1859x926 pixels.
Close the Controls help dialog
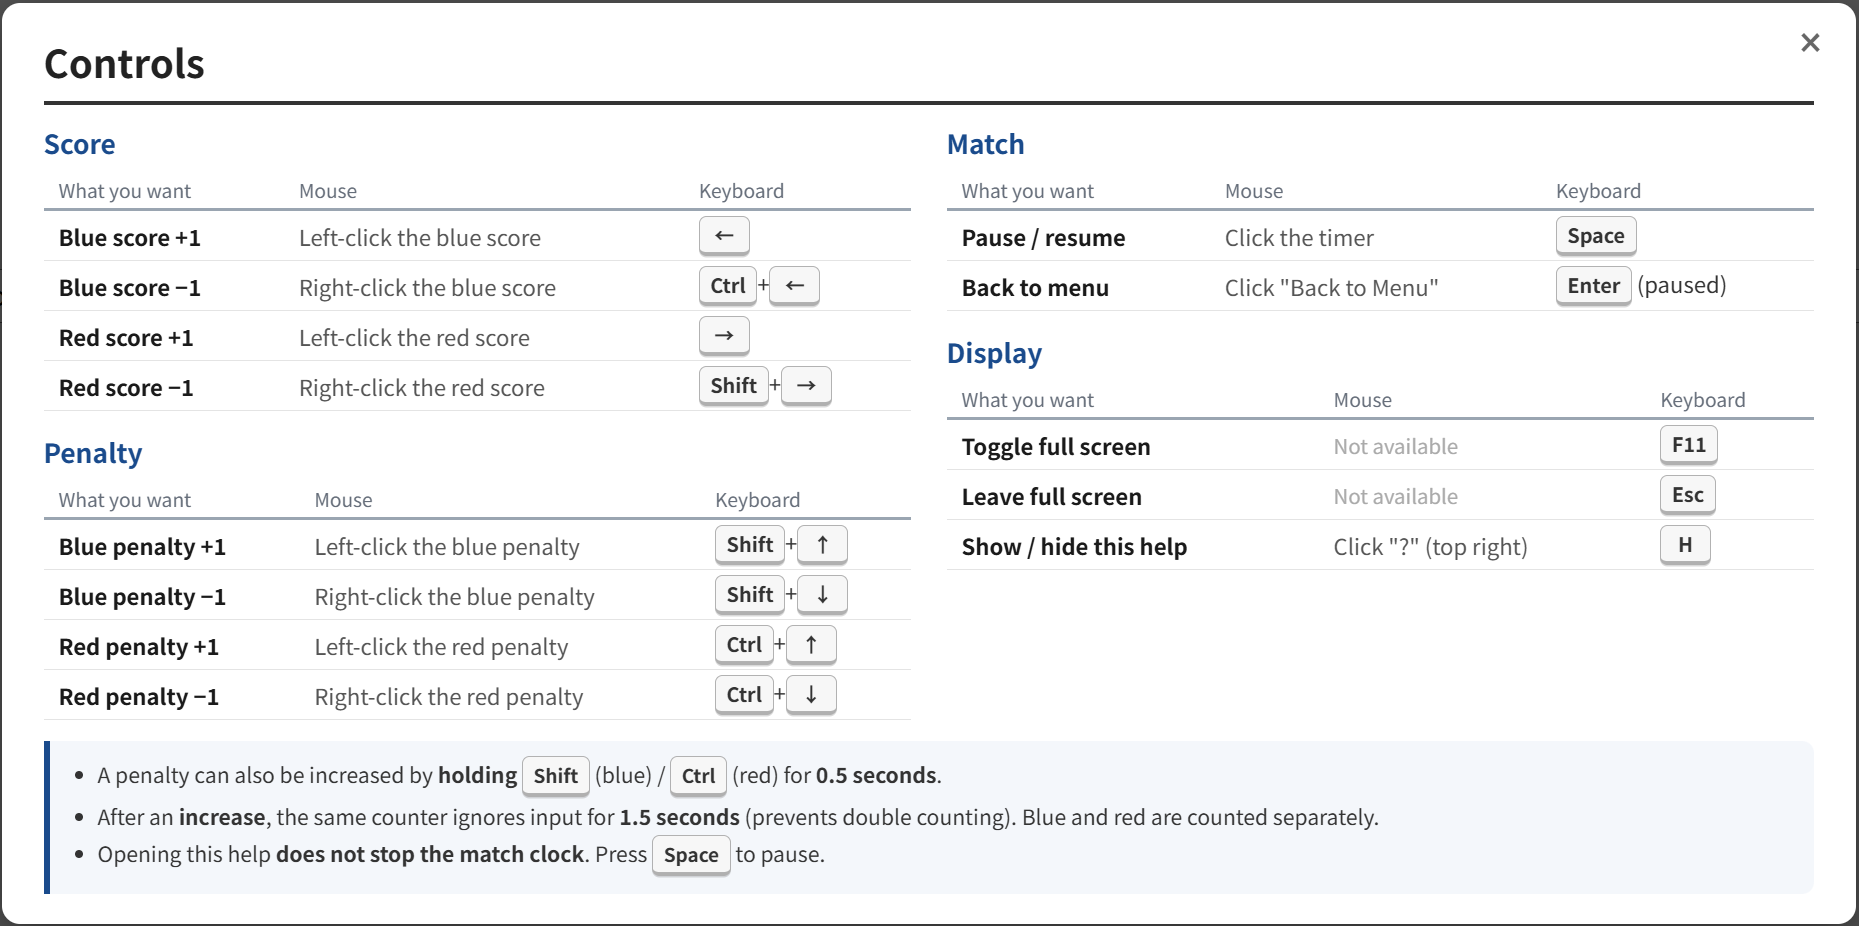click(x=1810, y=43)
